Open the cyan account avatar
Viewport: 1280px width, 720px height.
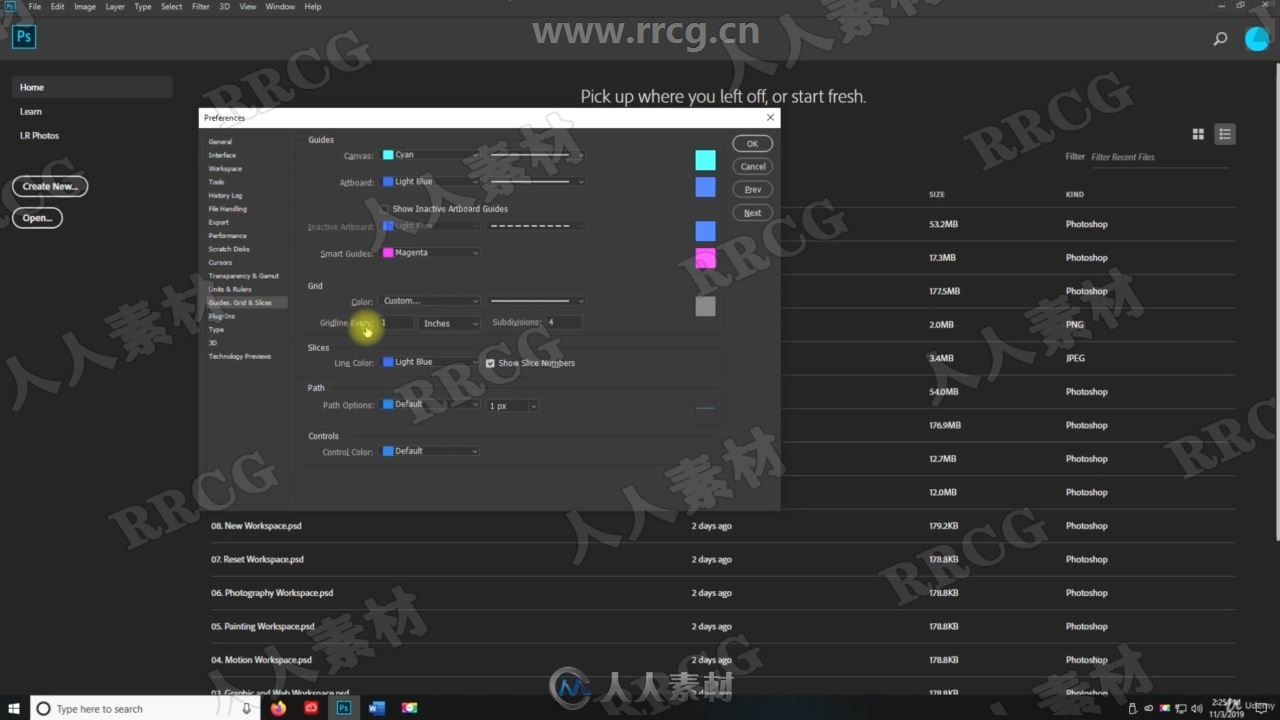(1257, 38)
